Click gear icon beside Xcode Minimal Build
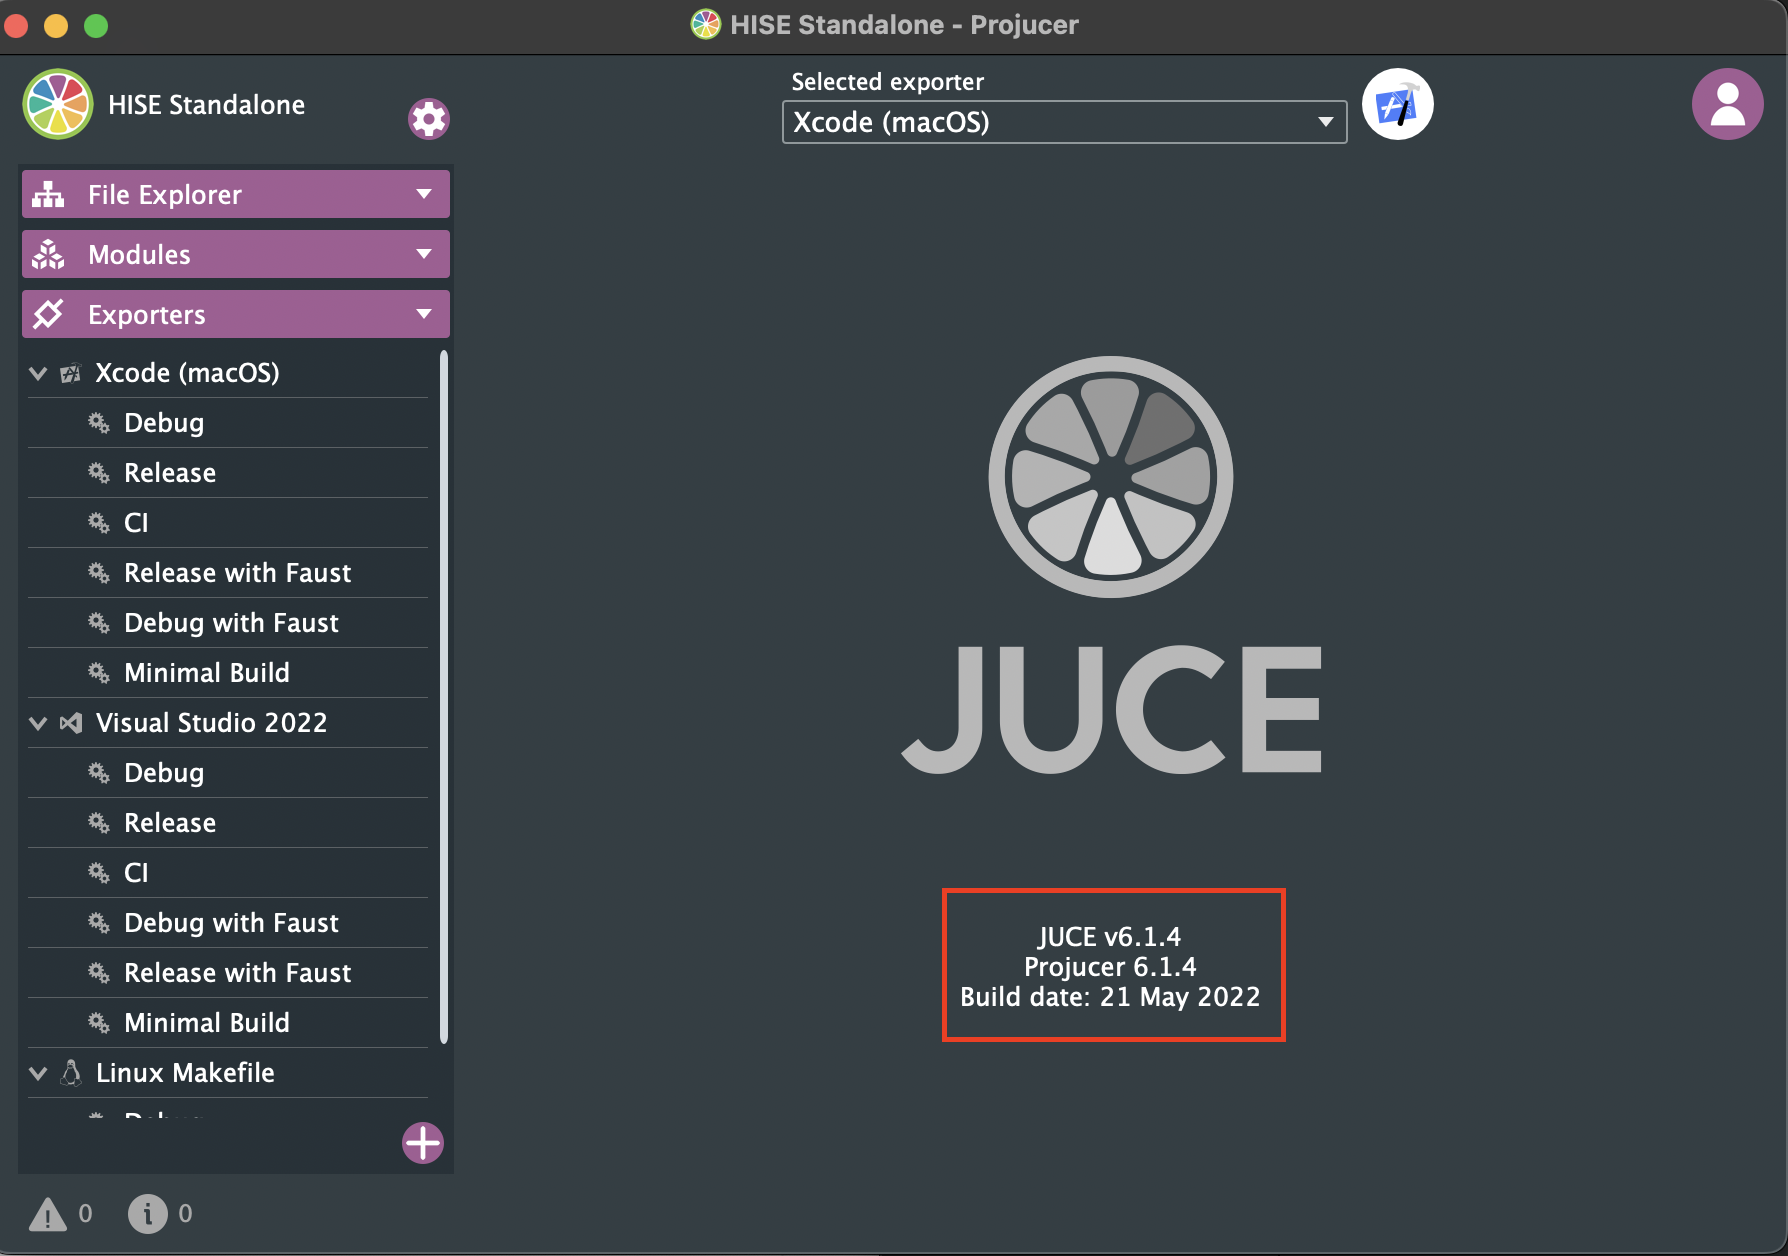1788x1256 pixels. pyautogui.click(x=99, y=673)
